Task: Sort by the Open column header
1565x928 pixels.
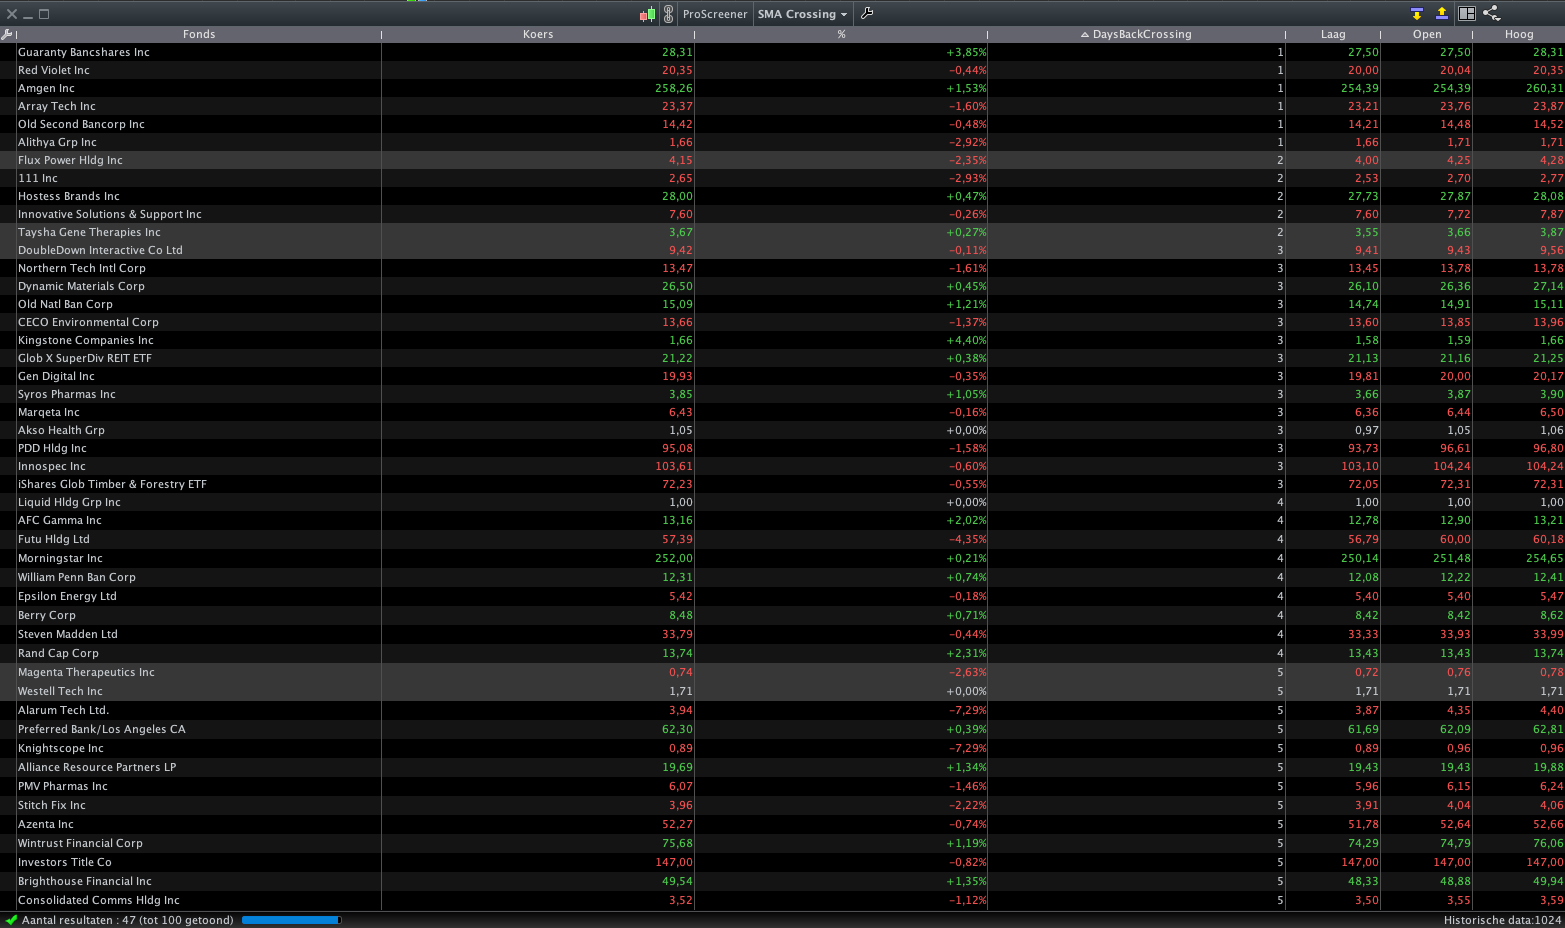Action: 1427,34
